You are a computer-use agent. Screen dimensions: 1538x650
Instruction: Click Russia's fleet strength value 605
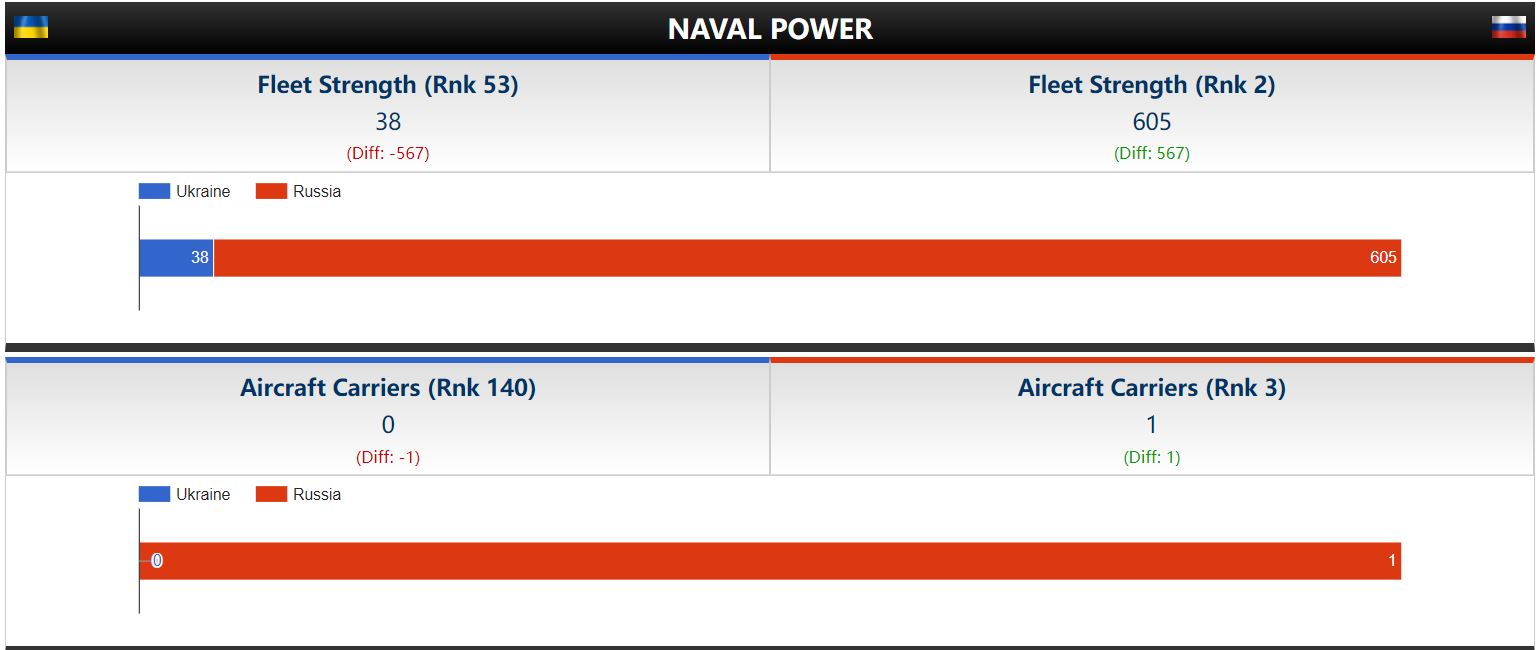coord(1152,122)
